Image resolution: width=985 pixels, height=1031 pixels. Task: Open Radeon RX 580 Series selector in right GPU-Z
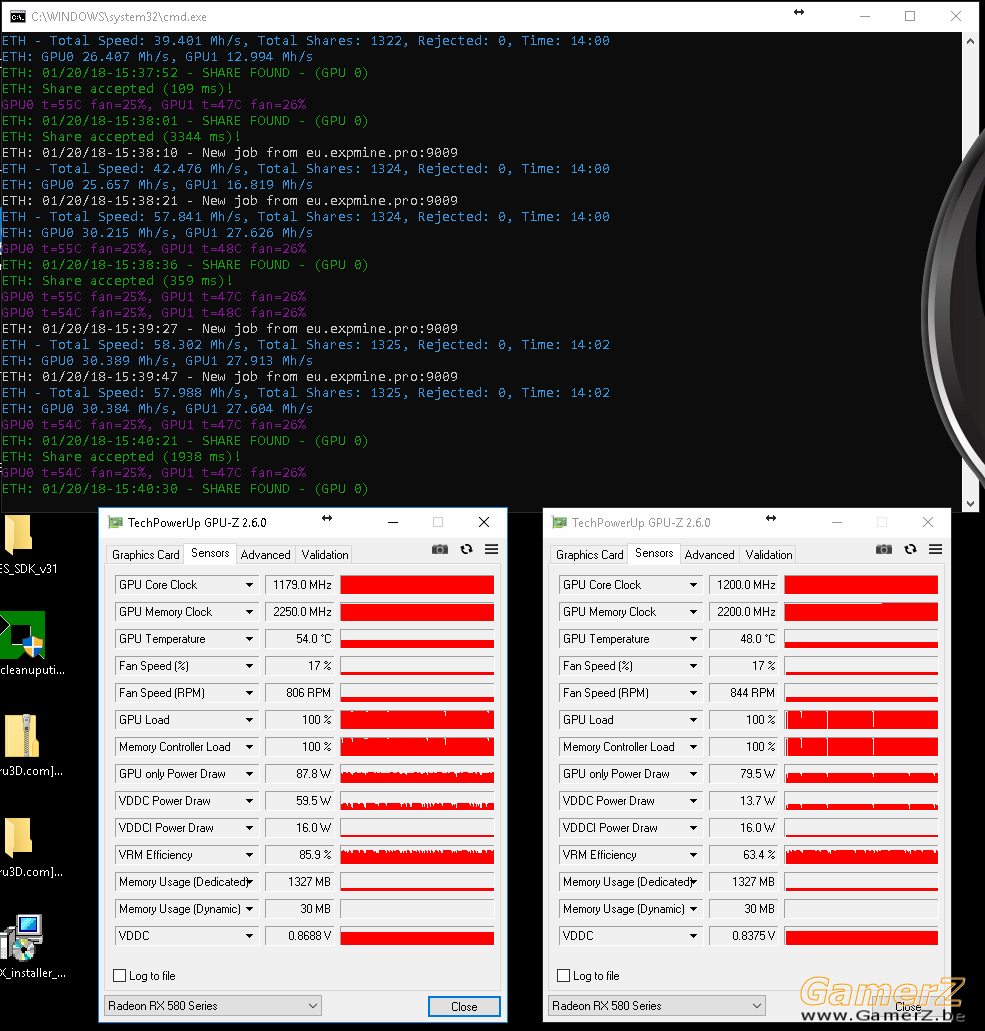point(657,1005)
